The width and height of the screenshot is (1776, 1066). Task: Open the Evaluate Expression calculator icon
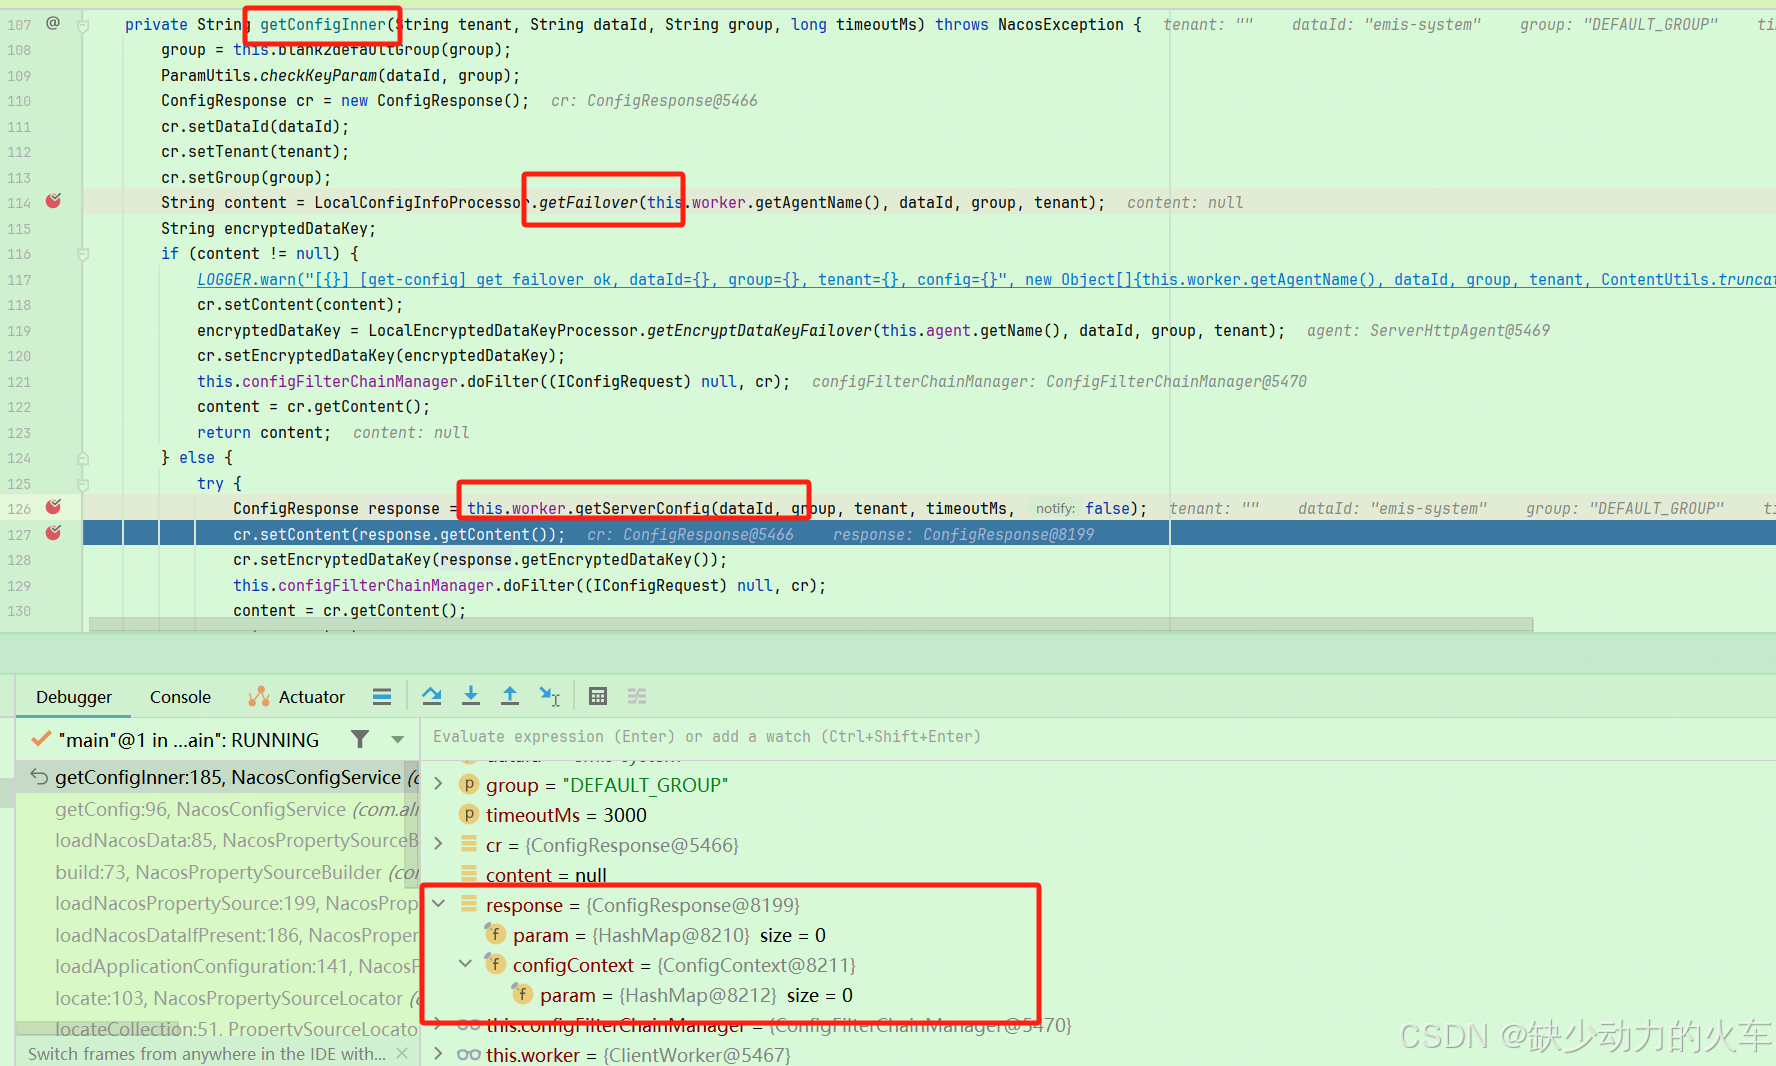pyautogui.click(x=598, y=696)
